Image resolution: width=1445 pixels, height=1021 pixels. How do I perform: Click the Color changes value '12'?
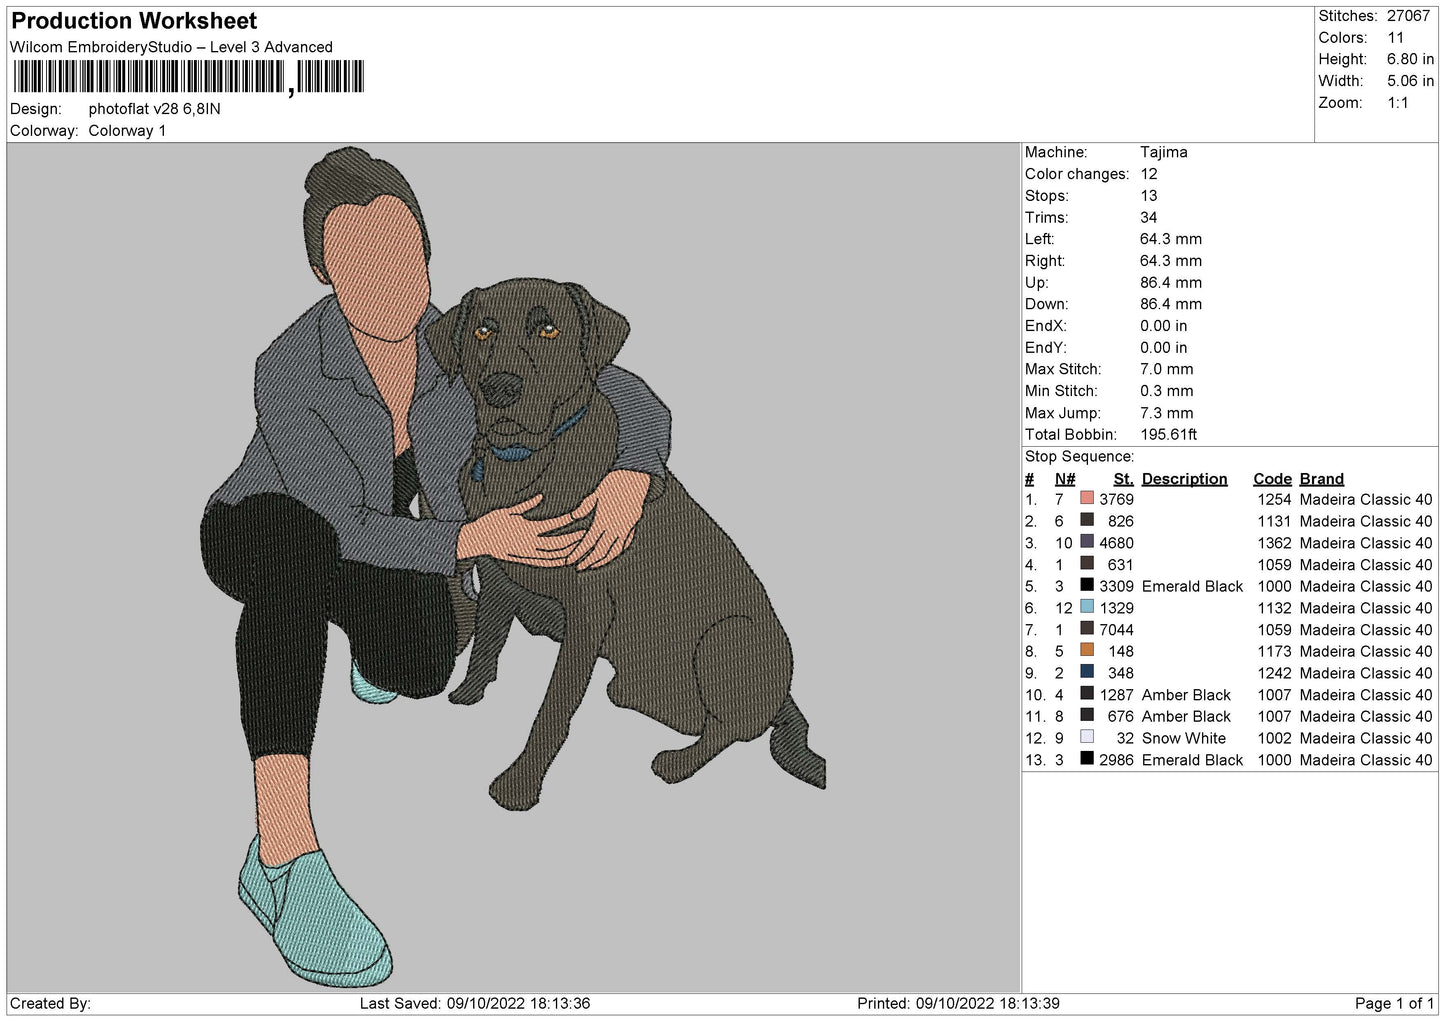point(1149,174)
